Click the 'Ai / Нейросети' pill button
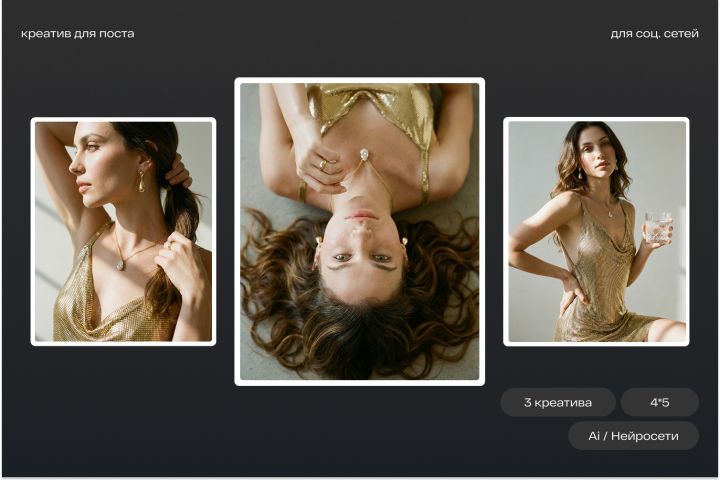The image size is (720, 480). (x=634, y=436)
